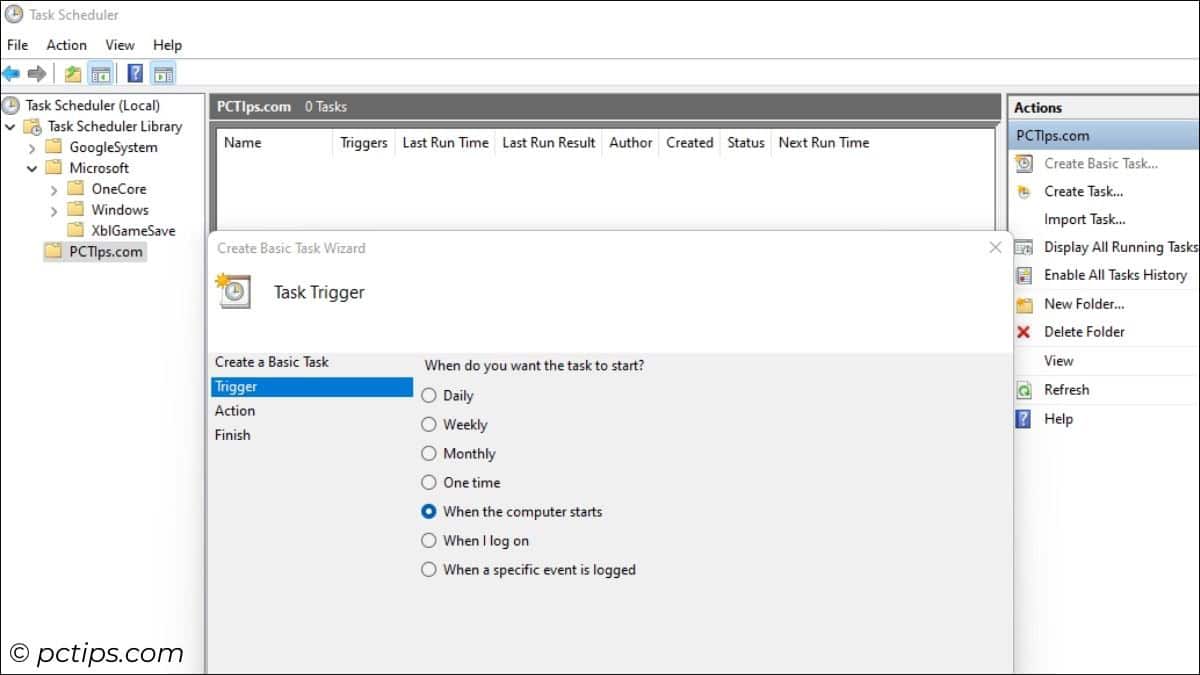Expand the GoogleSystem tree node
This screenshot has width=1200, height=675.
32,148
